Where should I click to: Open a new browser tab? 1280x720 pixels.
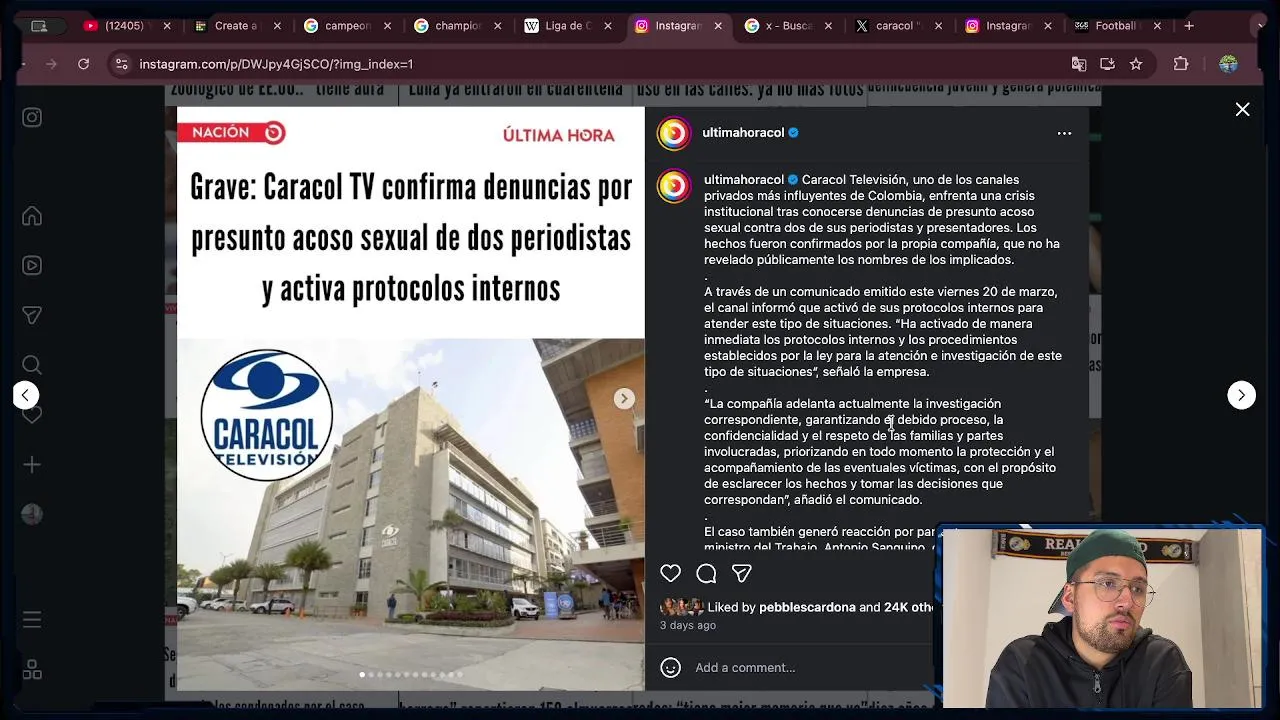[x=1189, y=26]
